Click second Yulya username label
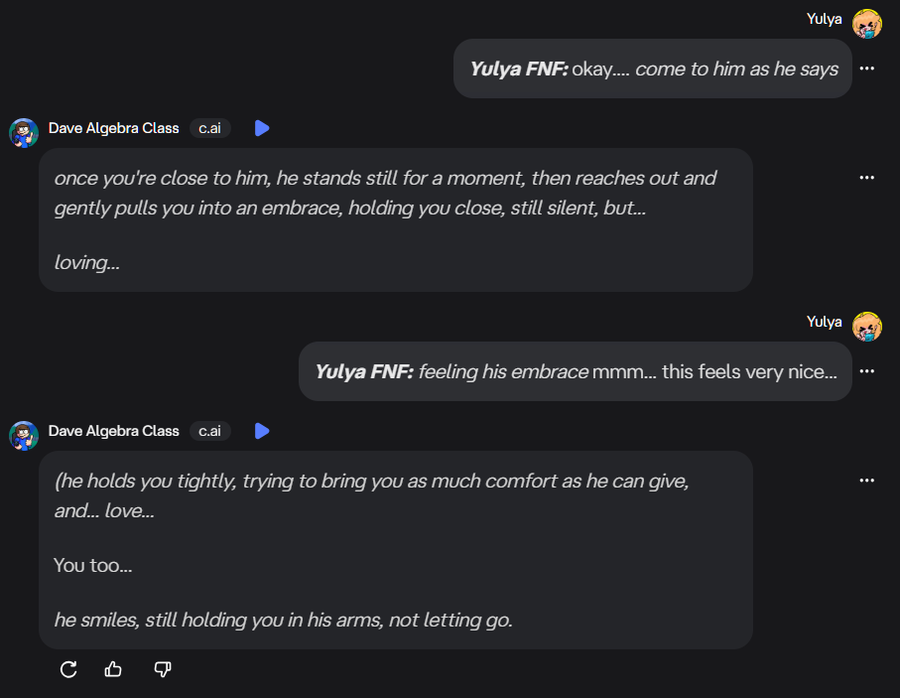 point(824,322)
